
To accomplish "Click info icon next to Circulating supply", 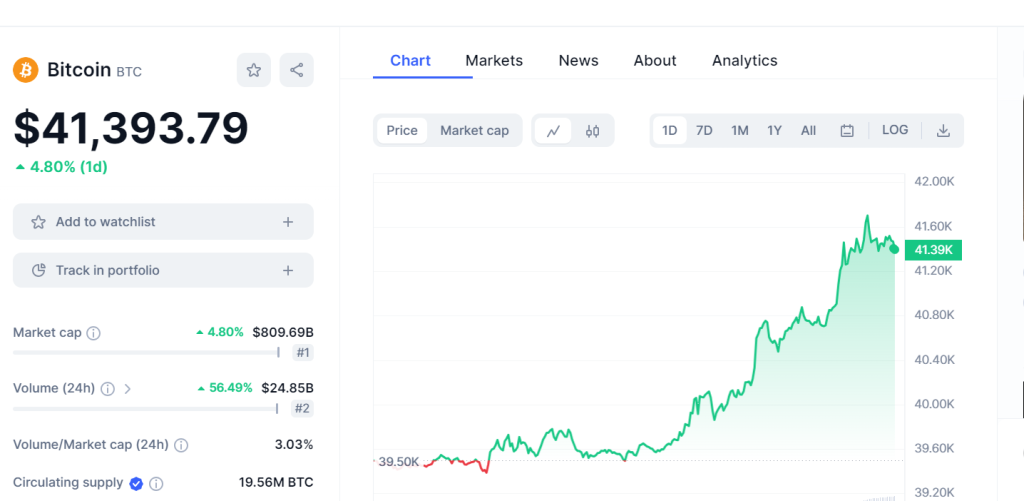I will [x=155, y=484].
